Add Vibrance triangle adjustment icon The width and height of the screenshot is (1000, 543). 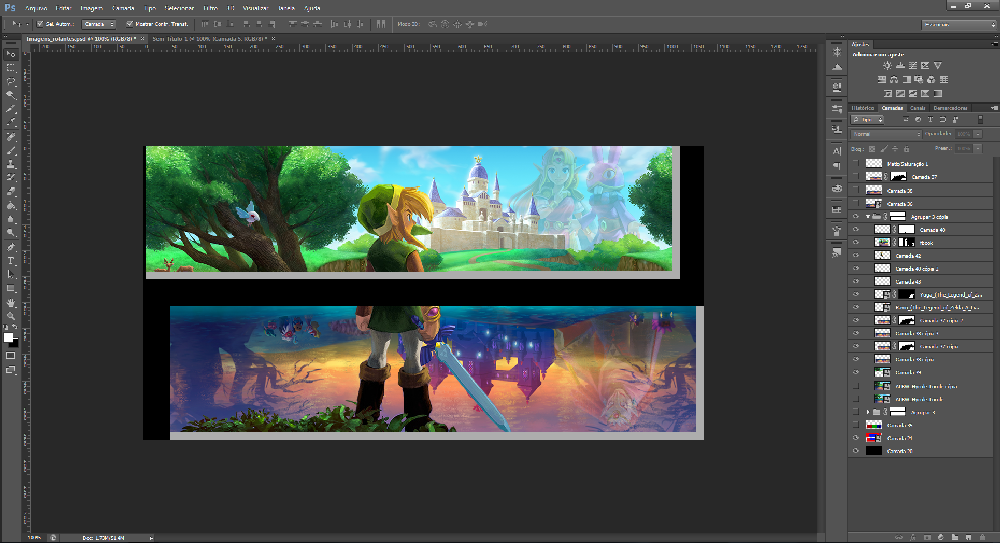938,66
